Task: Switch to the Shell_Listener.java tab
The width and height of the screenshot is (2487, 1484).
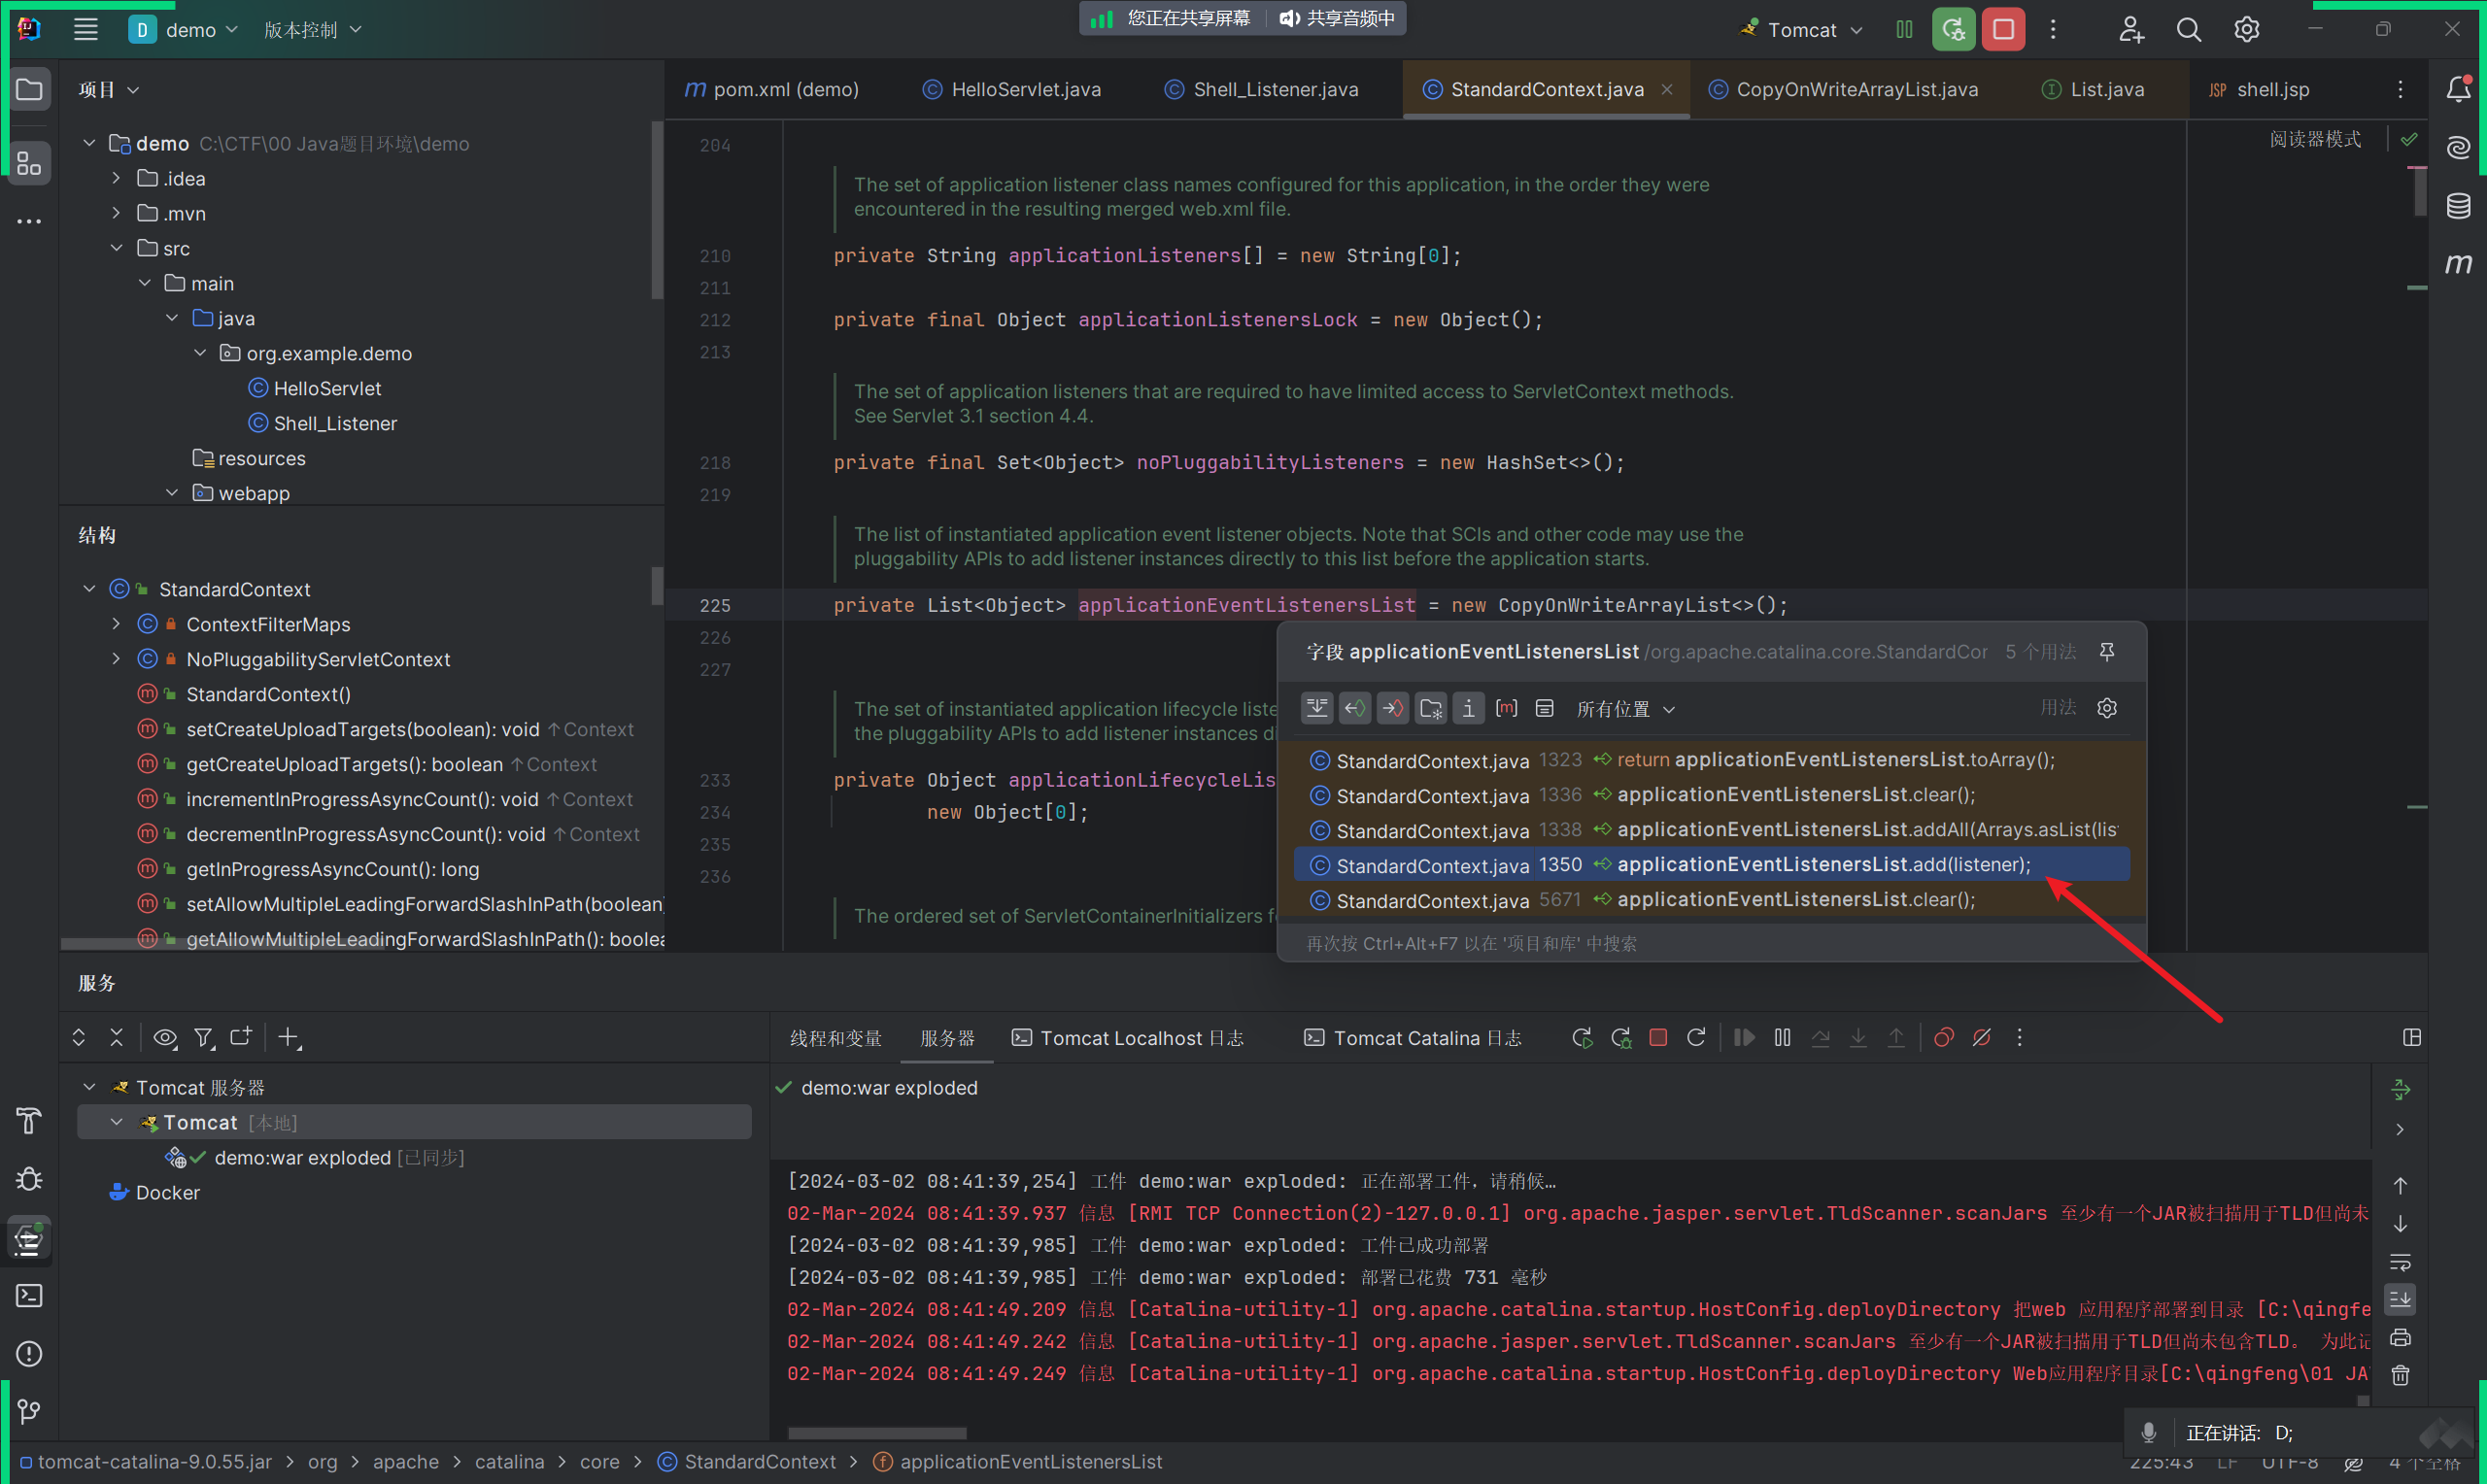Action: click(x=1260, y=90)
